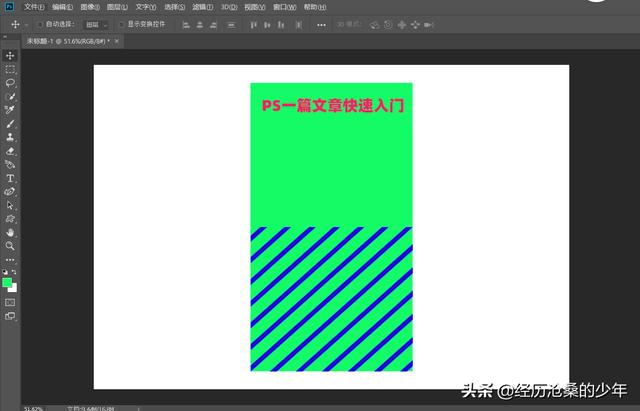Open the 图像 menu
This screenshot has height=411, width=640.
pos(90,7)
